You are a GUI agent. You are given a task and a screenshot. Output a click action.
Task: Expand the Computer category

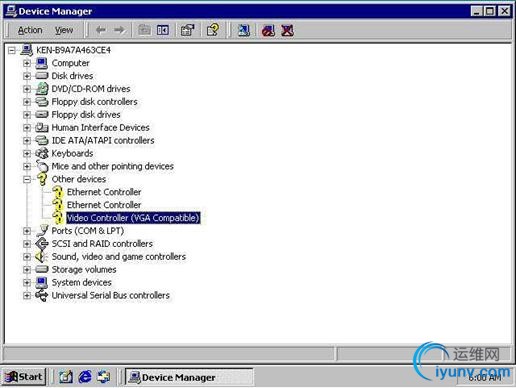(27, 63)
